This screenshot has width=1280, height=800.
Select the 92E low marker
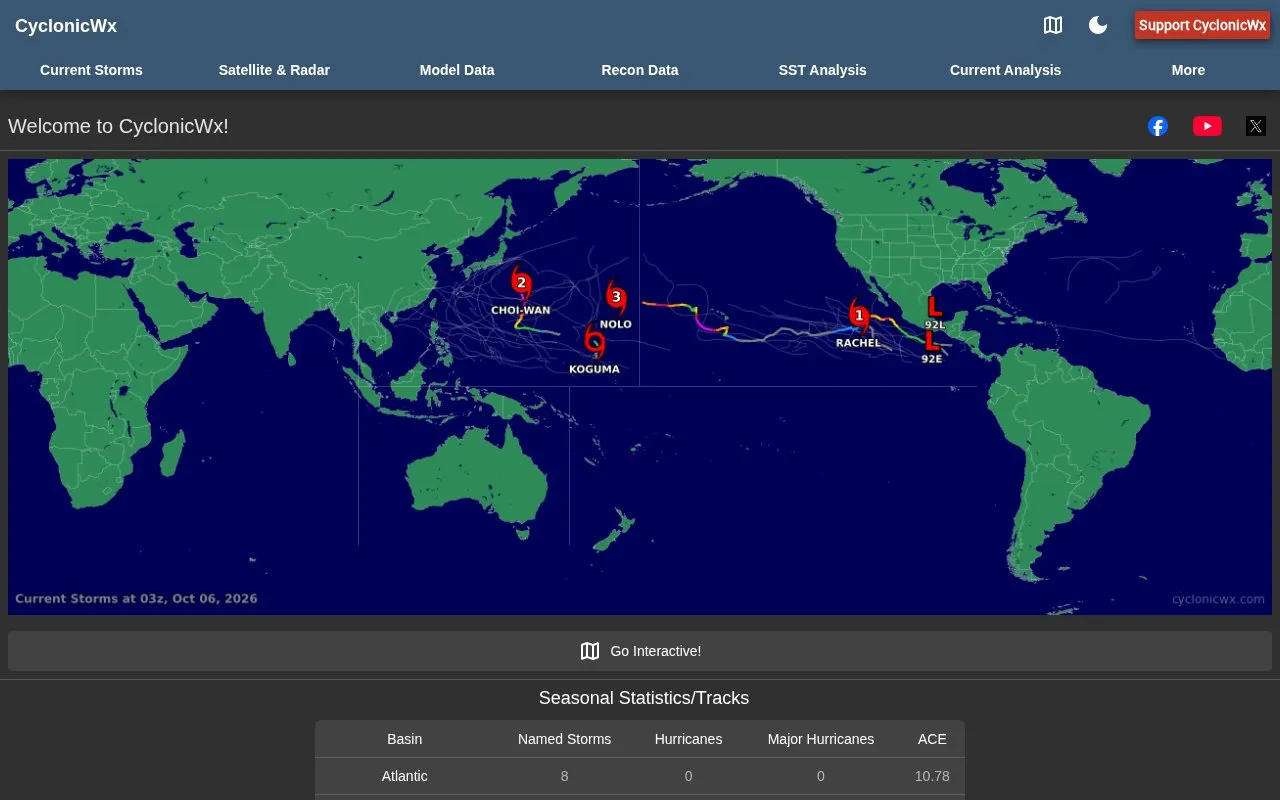pyautogui.click(x=932, y=340)
